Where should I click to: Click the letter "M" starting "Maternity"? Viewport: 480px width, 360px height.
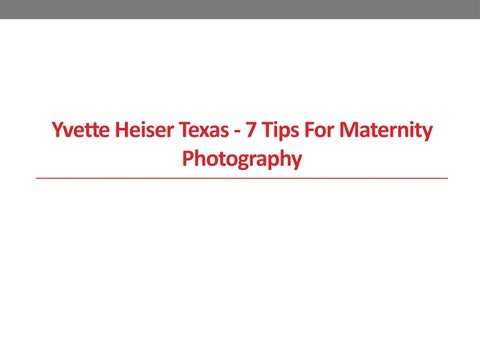[348, 130]
